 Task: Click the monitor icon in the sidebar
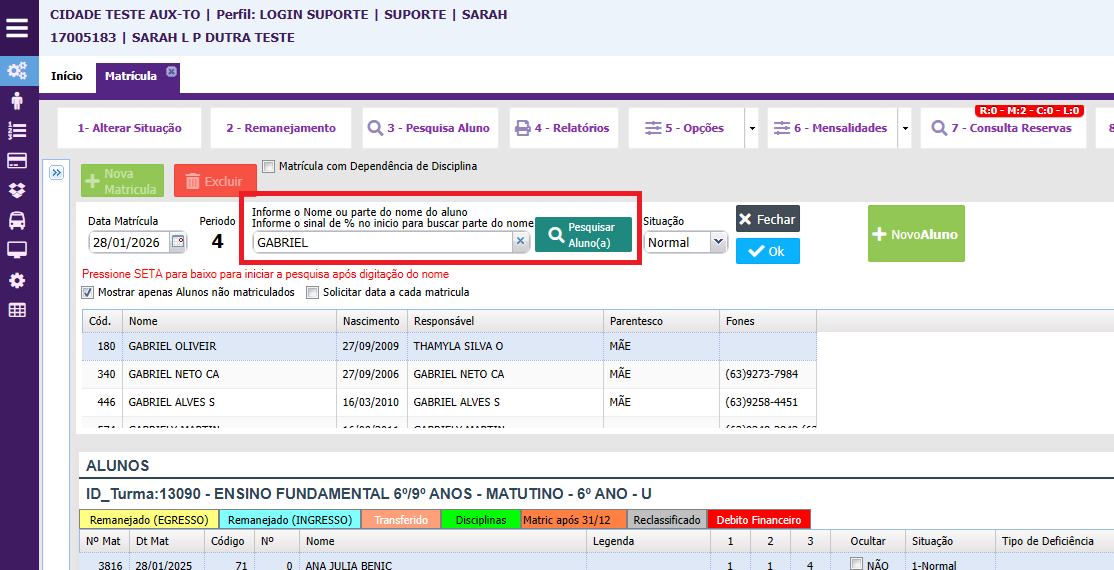click(x=17, y=250)
